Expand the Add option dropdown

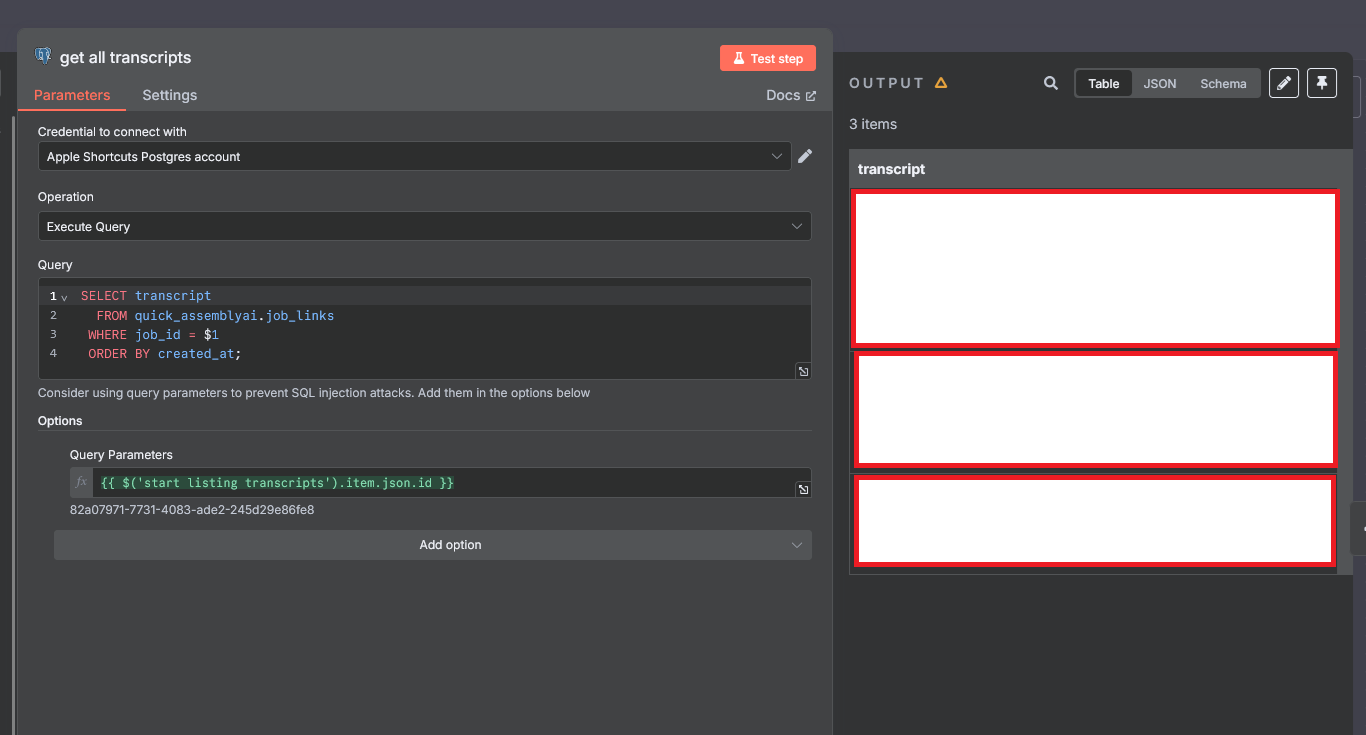click(432, 545)
